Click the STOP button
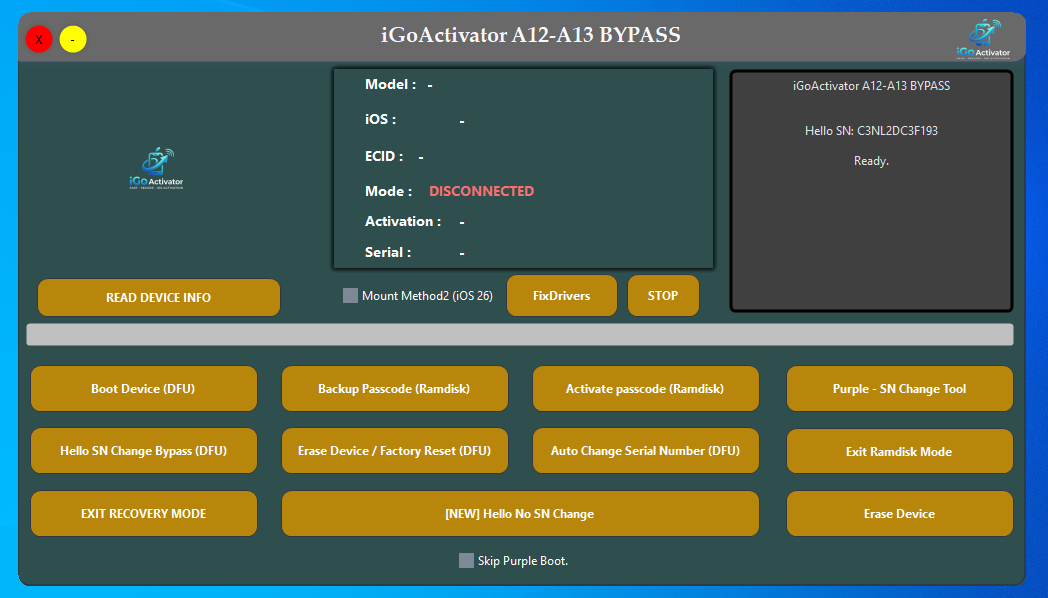 [663, 295]
